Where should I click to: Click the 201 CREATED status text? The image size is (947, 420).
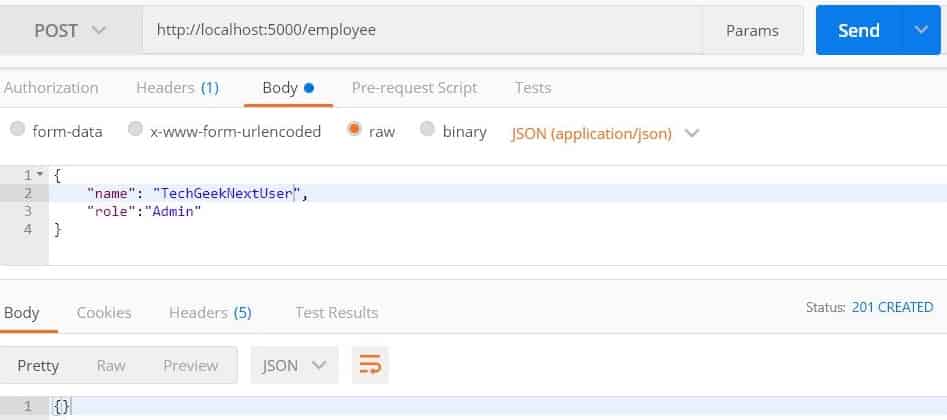point(893,307)
